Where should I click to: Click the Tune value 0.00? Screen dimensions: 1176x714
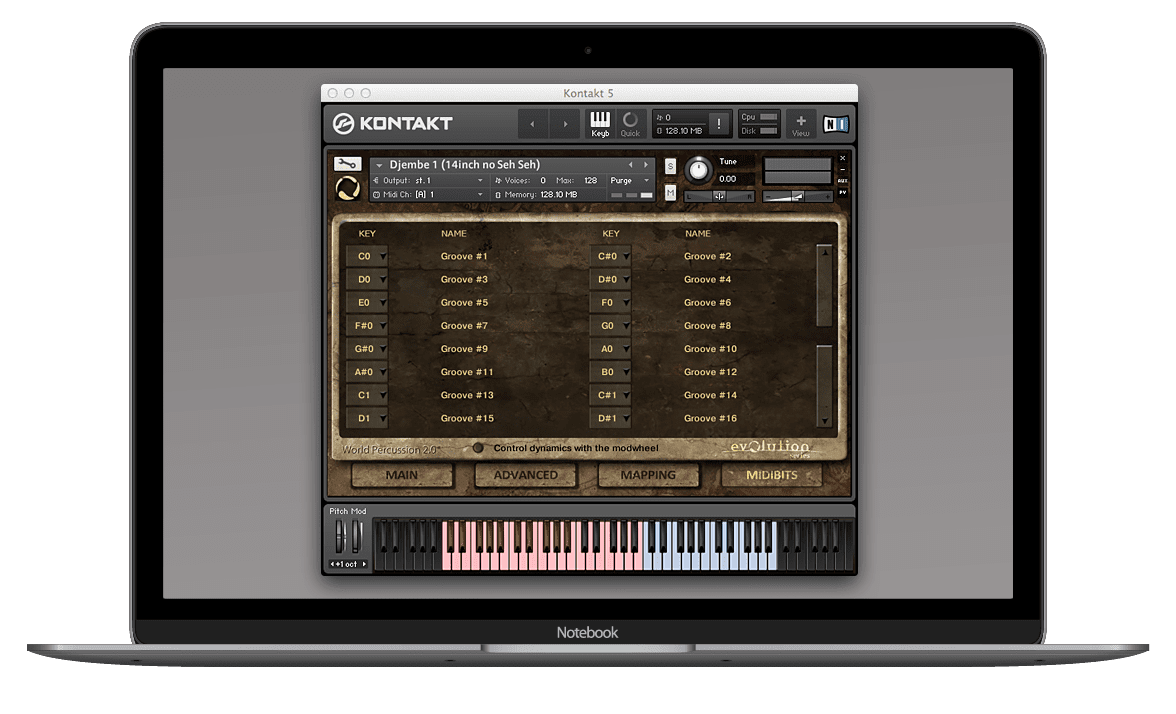pos(728,179)
